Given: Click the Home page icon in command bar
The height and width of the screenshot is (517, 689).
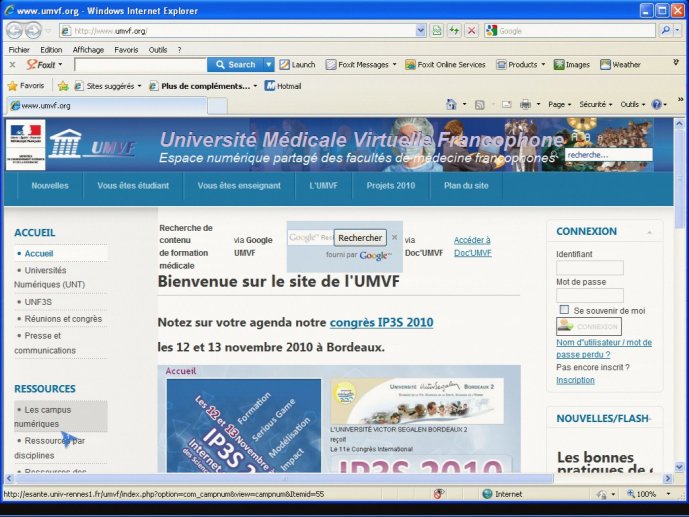Looking at the screenshot, I should (x=451, y=104).
